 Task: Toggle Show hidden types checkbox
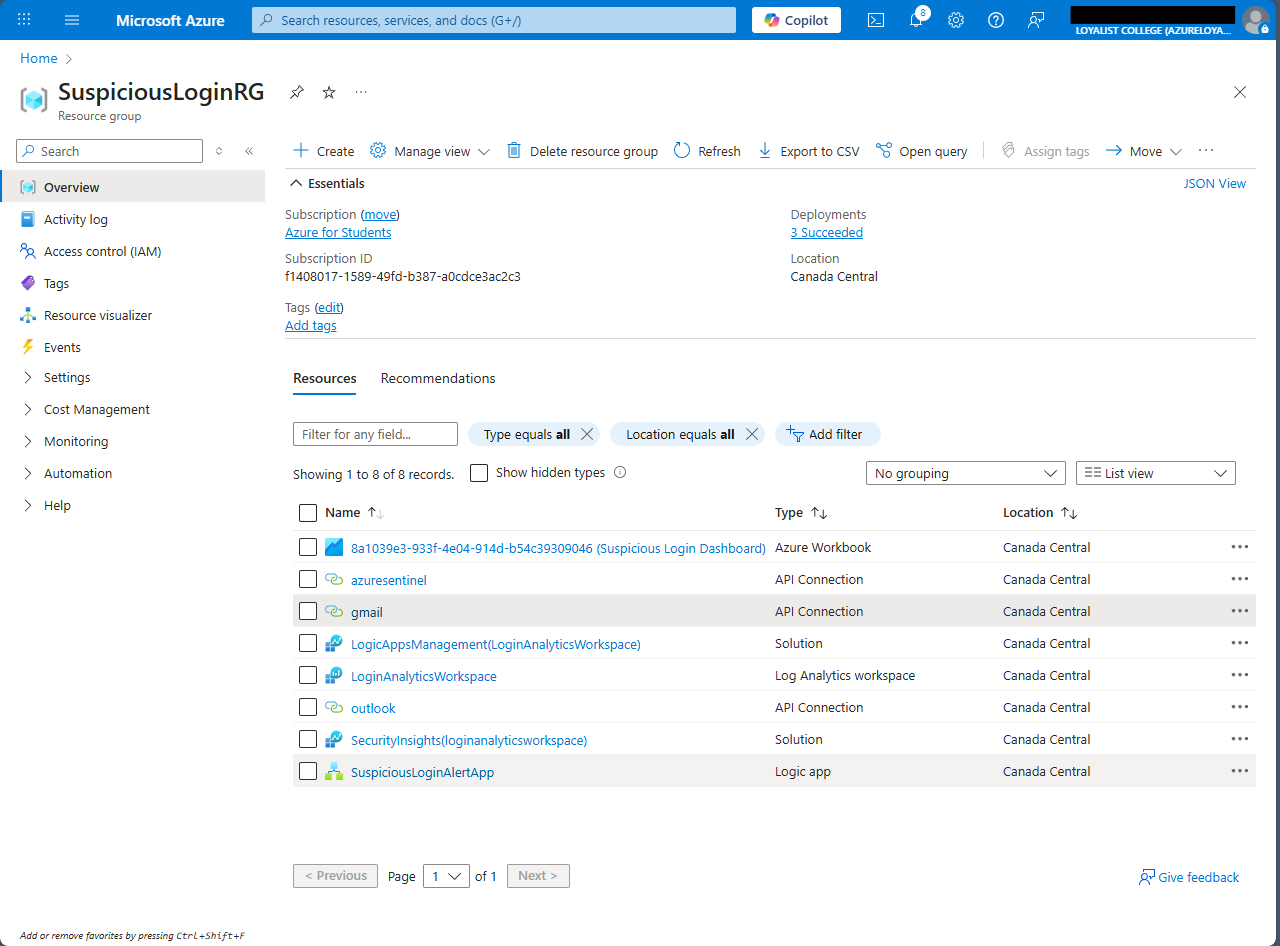[x=479, y=473]
